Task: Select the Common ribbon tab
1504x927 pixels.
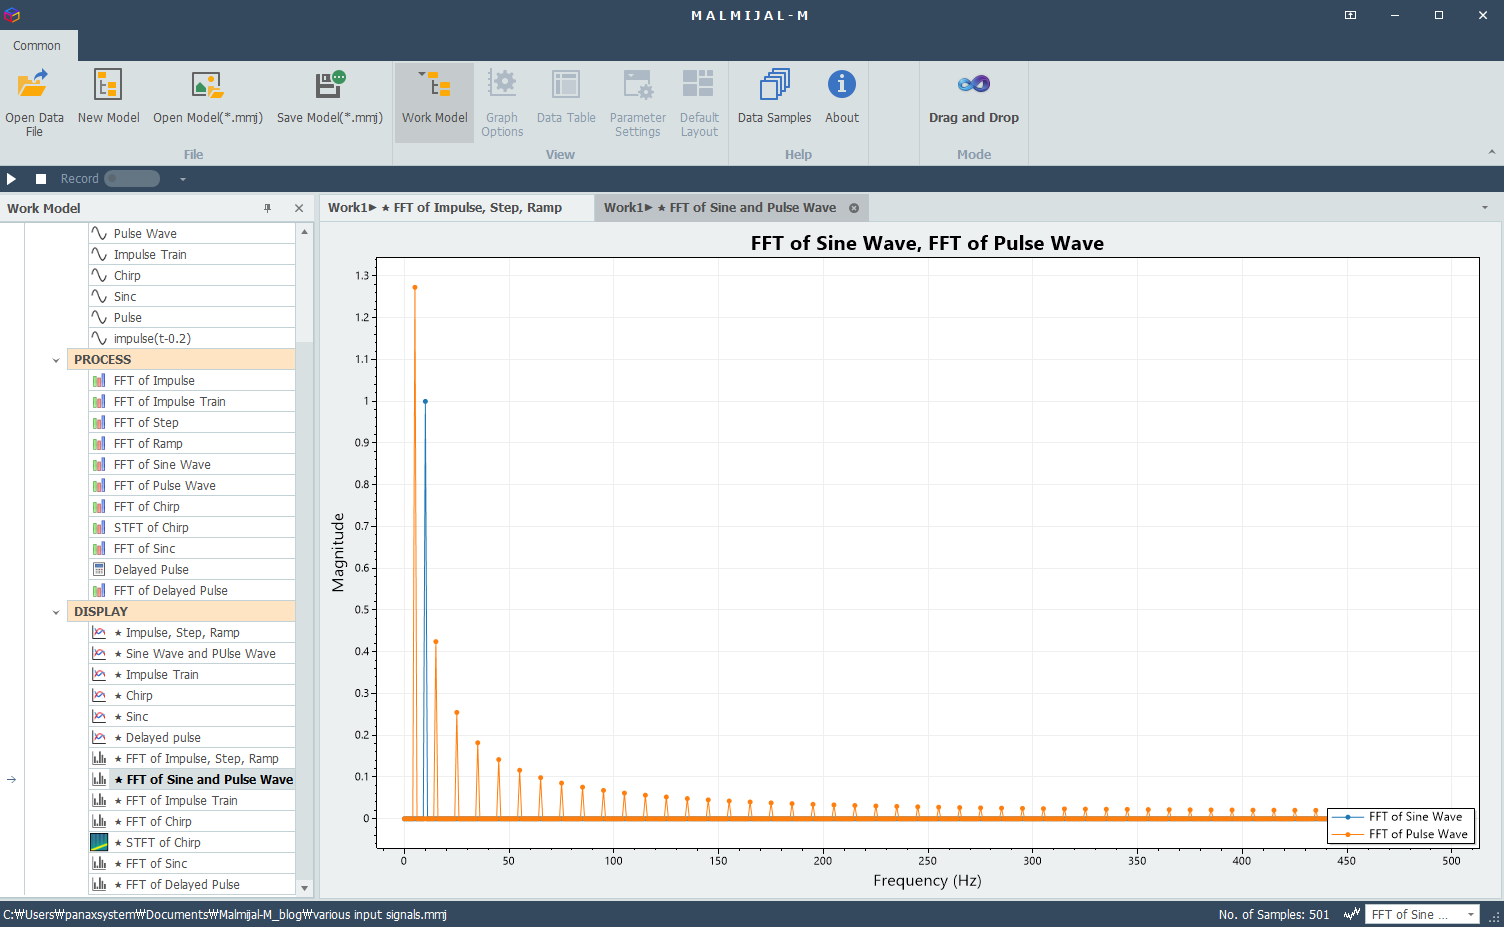Action: (37, 46)
